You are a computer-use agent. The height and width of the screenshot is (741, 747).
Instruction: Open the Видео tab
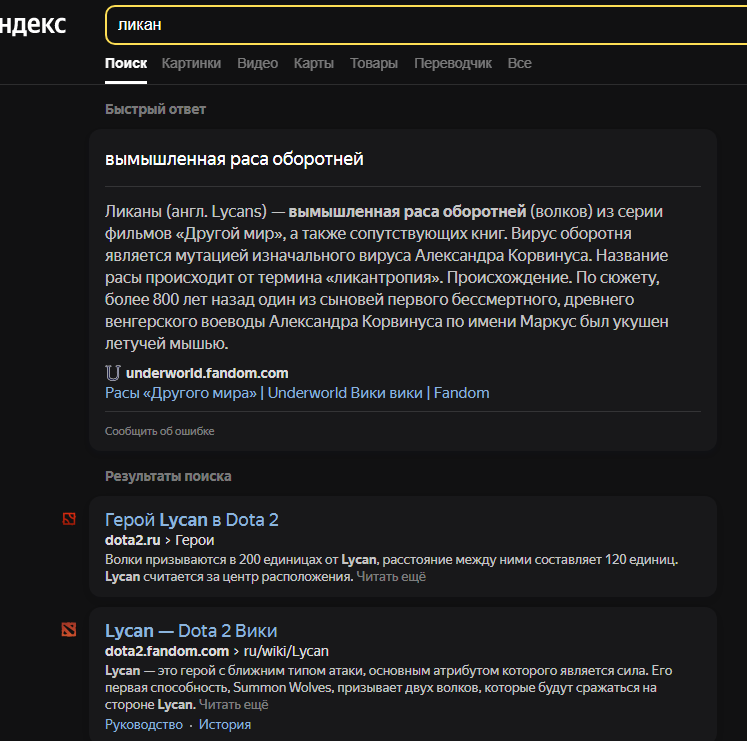pos(257,63)
